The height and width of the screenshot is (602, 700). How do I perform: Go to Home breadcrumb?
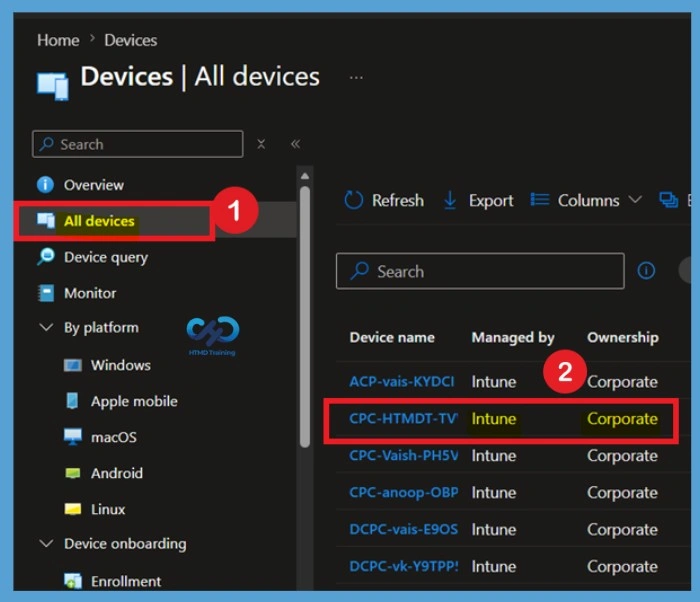coord(58,41)
